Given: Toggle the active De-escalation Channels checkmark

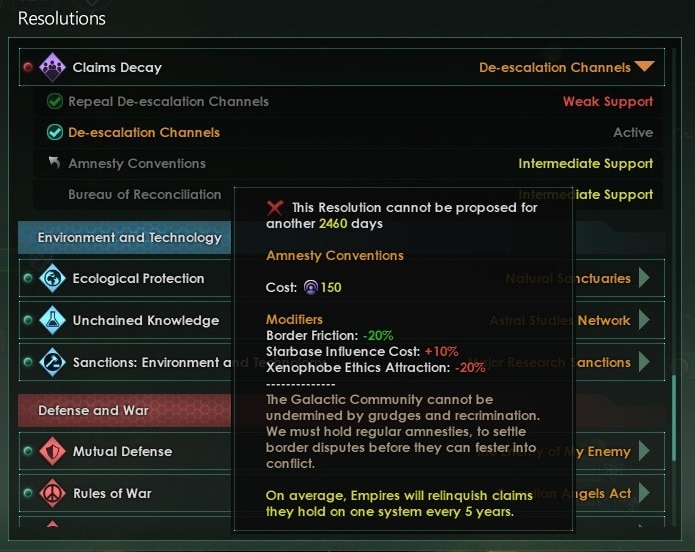Looking at the screenshot, I should click(x=55, y=132).
